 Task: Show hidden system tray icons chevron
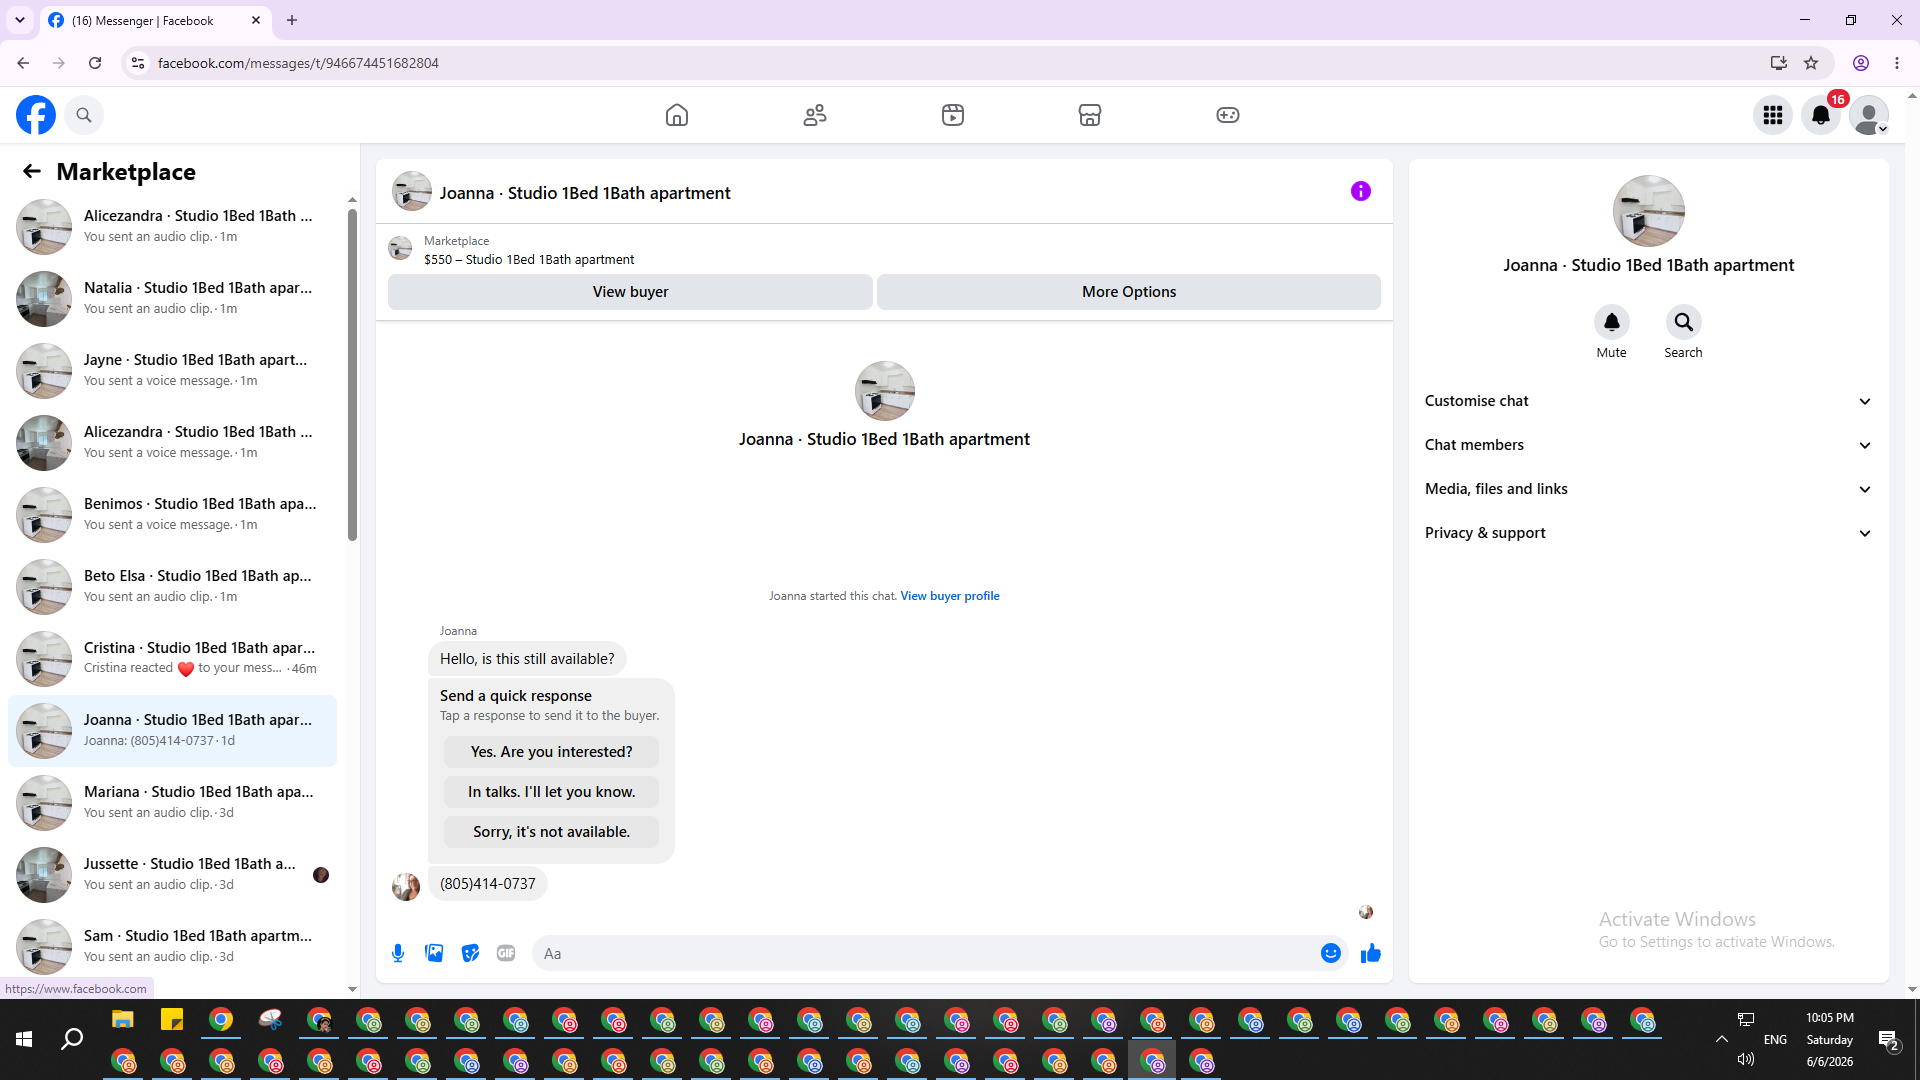[1722, 1039]
